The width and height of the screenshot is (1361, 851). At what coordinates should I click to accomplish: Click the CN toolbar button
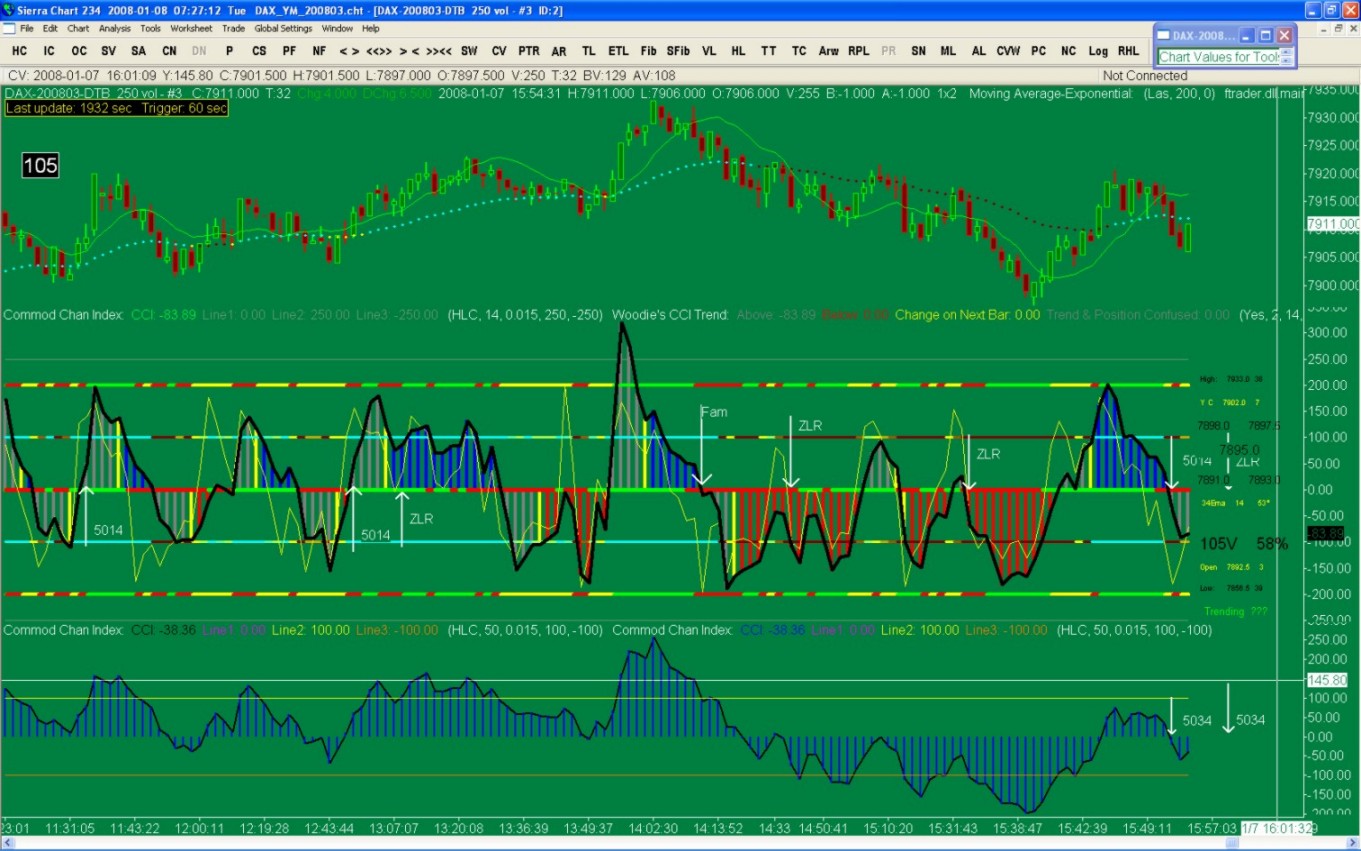tap(169, 51)
